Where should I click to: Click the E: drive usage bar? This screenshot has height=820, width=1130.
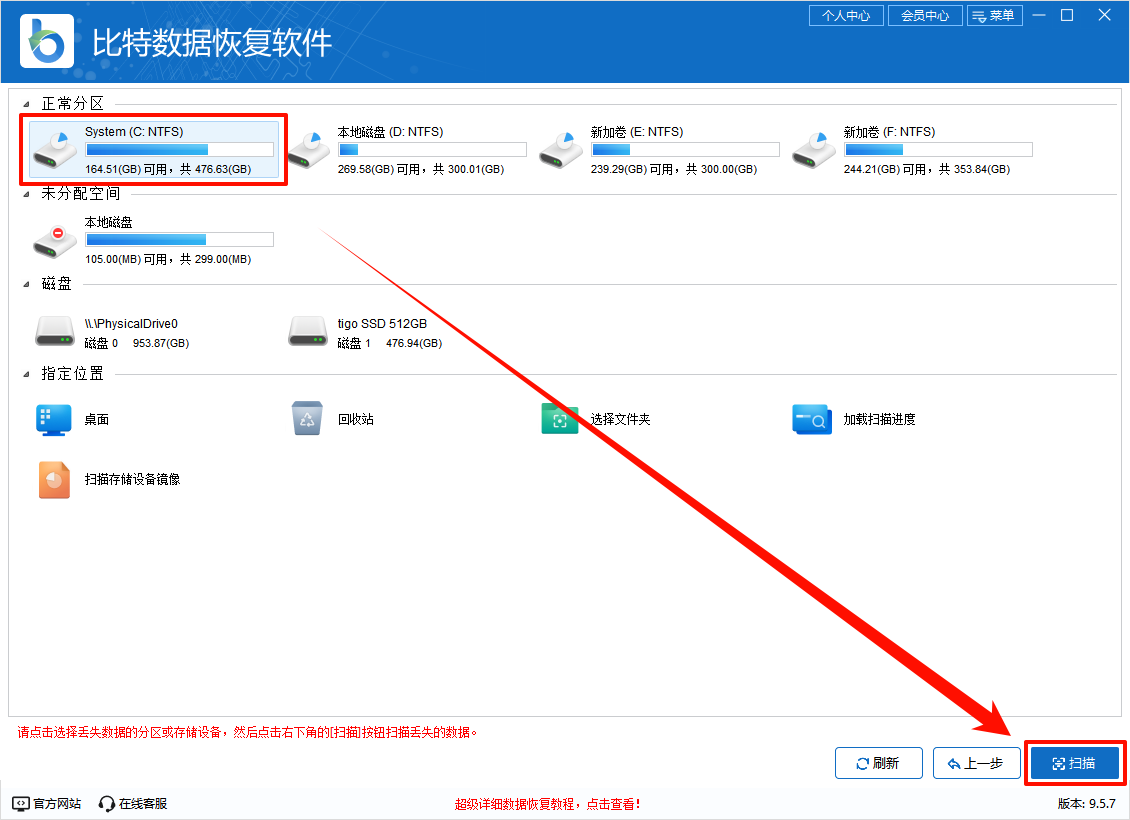[685, 149]
